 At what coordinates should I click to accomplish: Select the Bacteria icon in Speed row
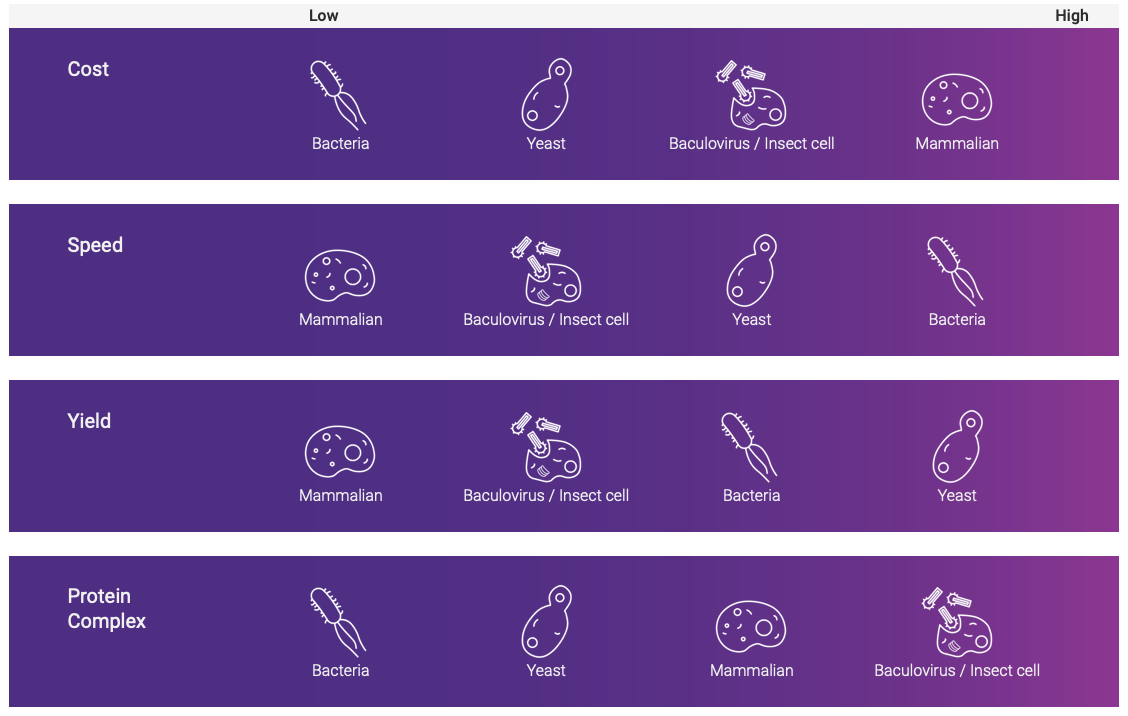(955, 270)
